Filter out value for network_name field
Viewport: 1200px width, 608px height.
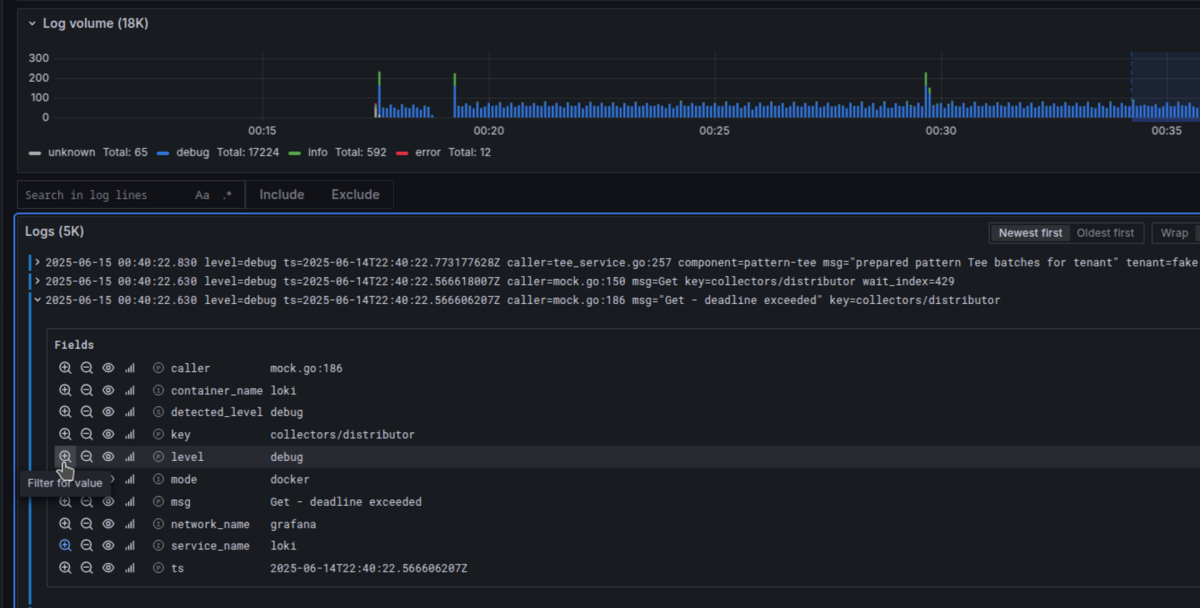(87, 524)
